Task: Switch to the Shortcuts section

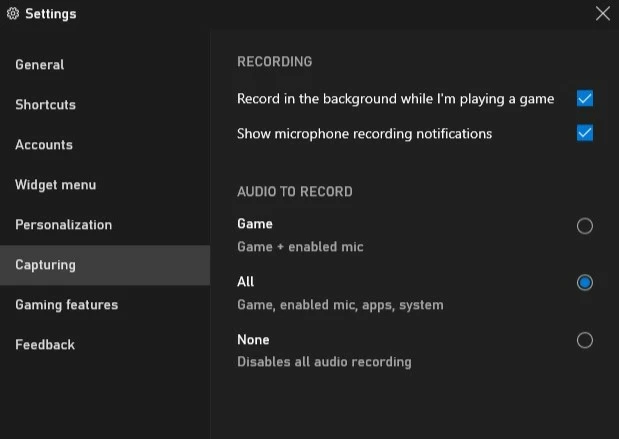Action: pos(45,105)
